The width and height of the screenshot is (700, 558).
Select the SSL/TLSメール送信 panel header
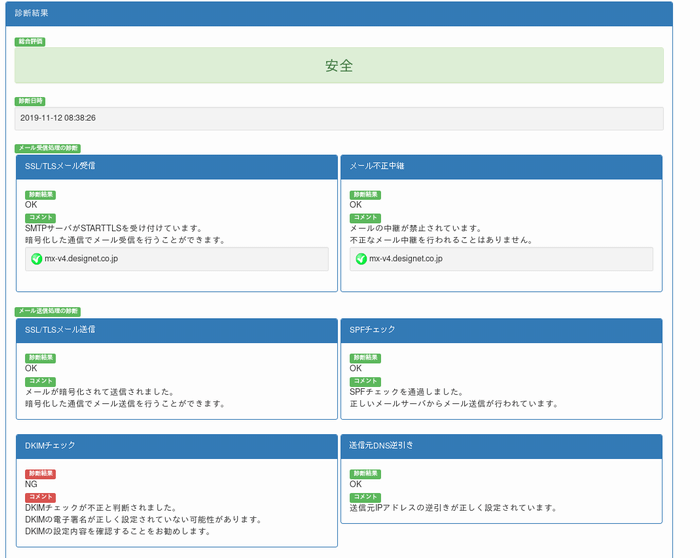pos(176,330)
